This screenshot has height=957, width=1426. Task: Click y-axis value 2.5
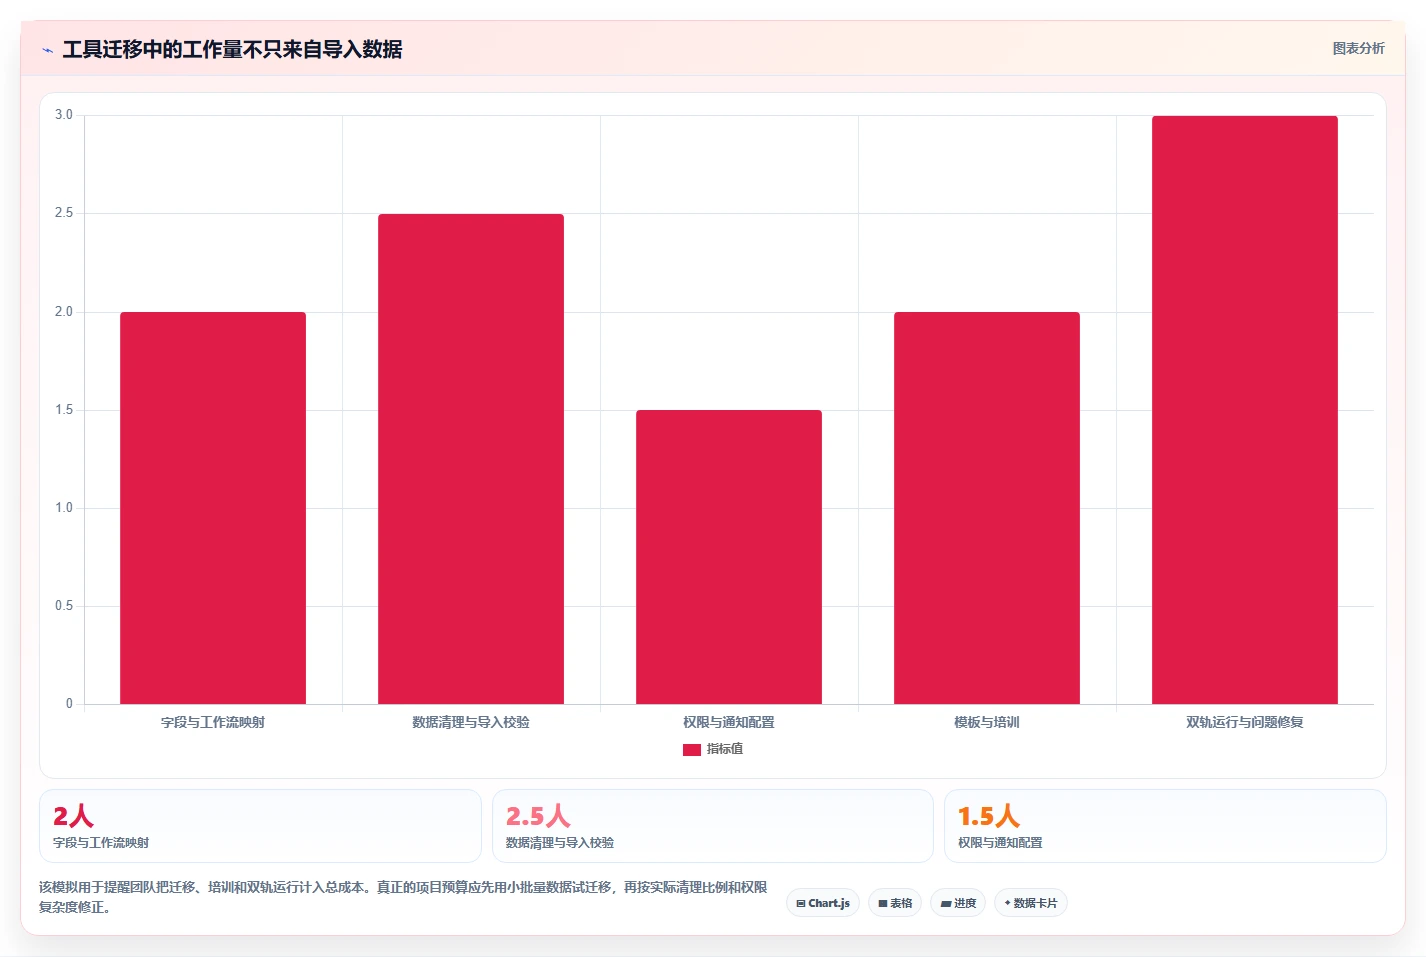click(x=64, y=213)
